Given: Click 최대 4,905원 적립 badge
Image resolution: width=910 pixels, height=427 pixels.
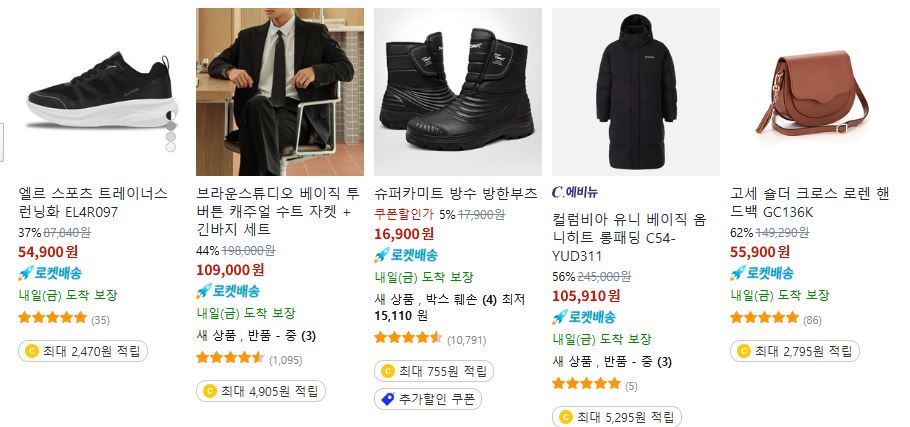Looking at the screenshot, I should coord(261,391).
